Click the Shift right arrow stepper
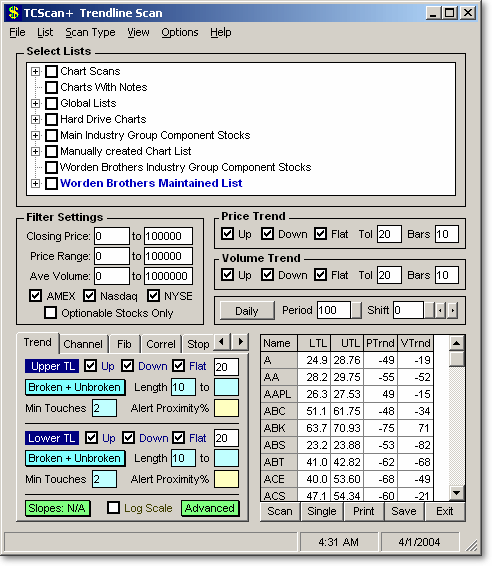Viewport: 492px width, 566px height. click(x=452, y=310)
